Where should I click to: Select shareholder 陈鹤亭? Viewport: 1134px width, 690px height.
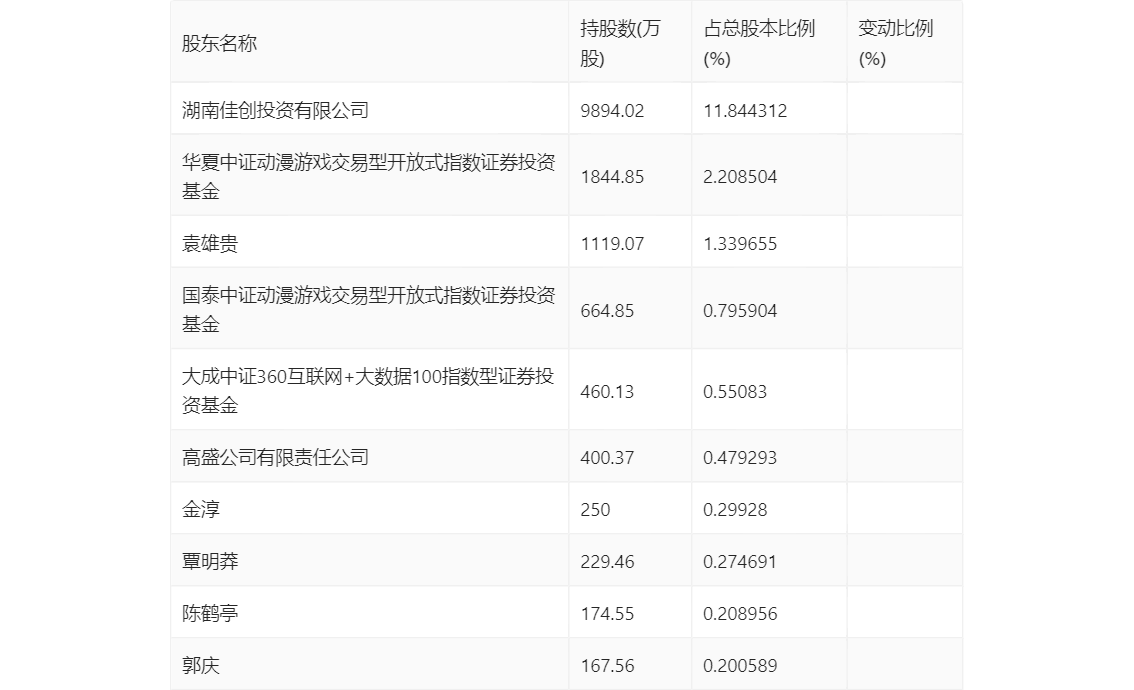click(210, 614)
